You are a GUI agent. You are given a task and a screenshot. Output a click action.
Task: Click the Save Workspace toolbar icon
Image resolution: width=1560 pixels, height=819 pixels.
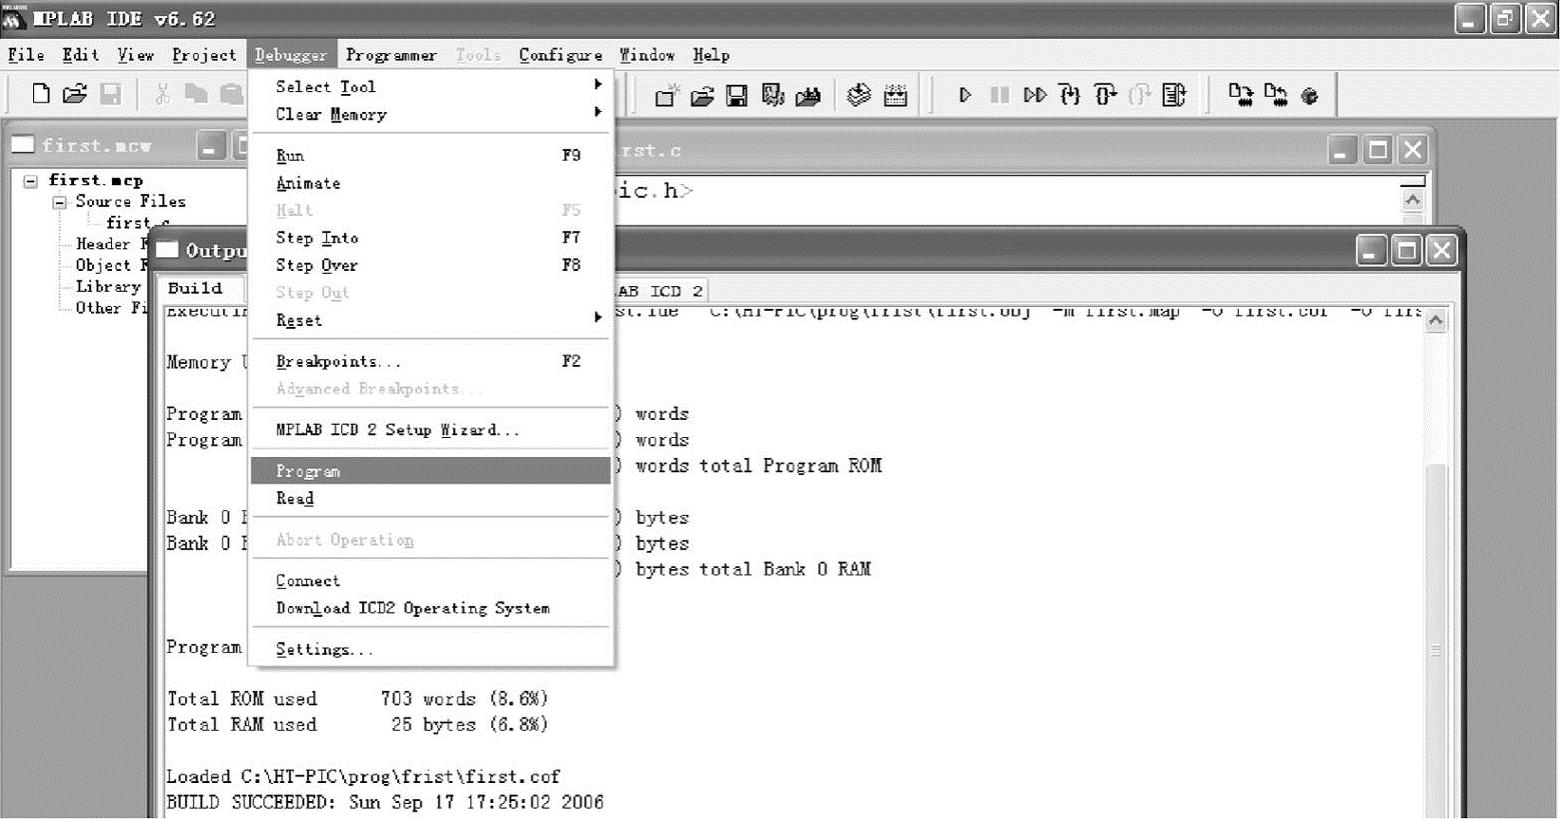737,95
